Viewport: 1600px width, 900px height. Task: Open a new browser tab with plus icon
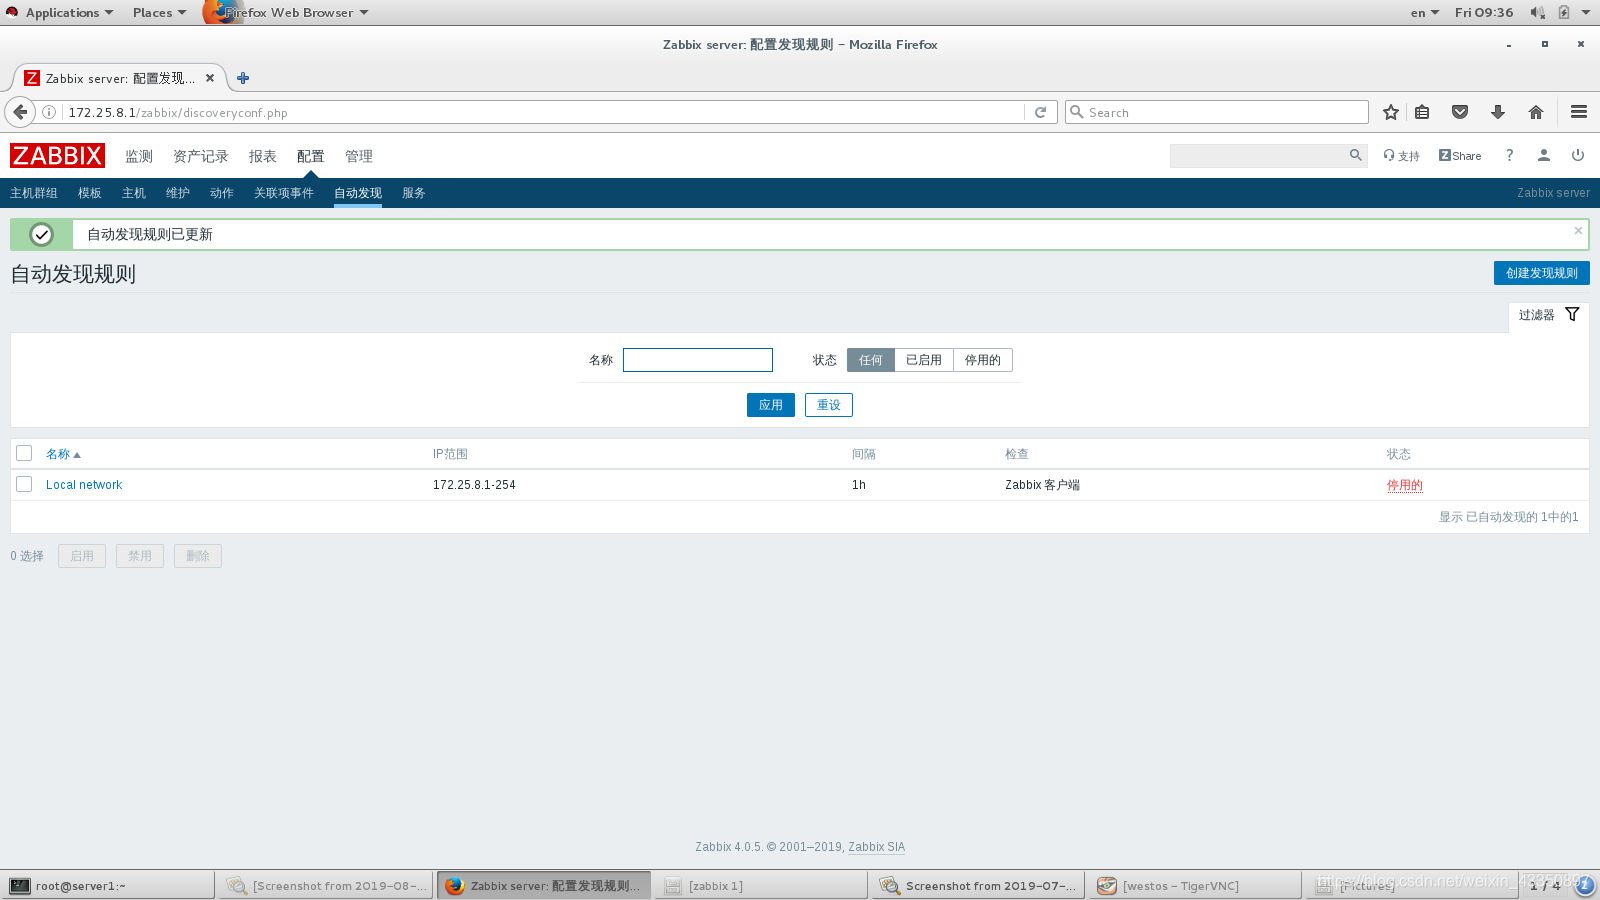tap(243, 78)
